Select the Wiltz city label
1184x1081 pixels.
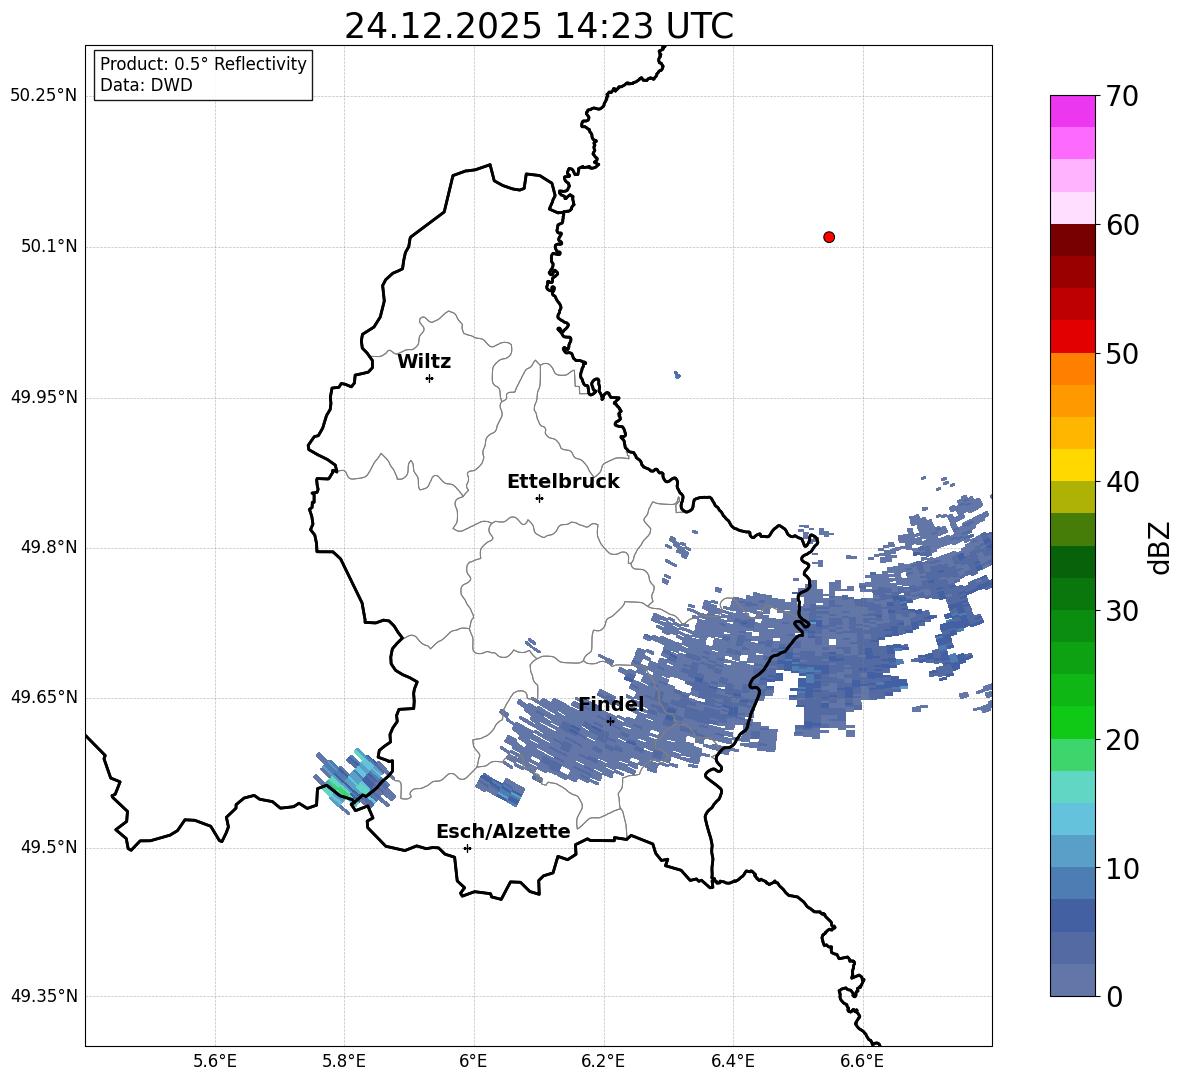[x=424, y=362]
